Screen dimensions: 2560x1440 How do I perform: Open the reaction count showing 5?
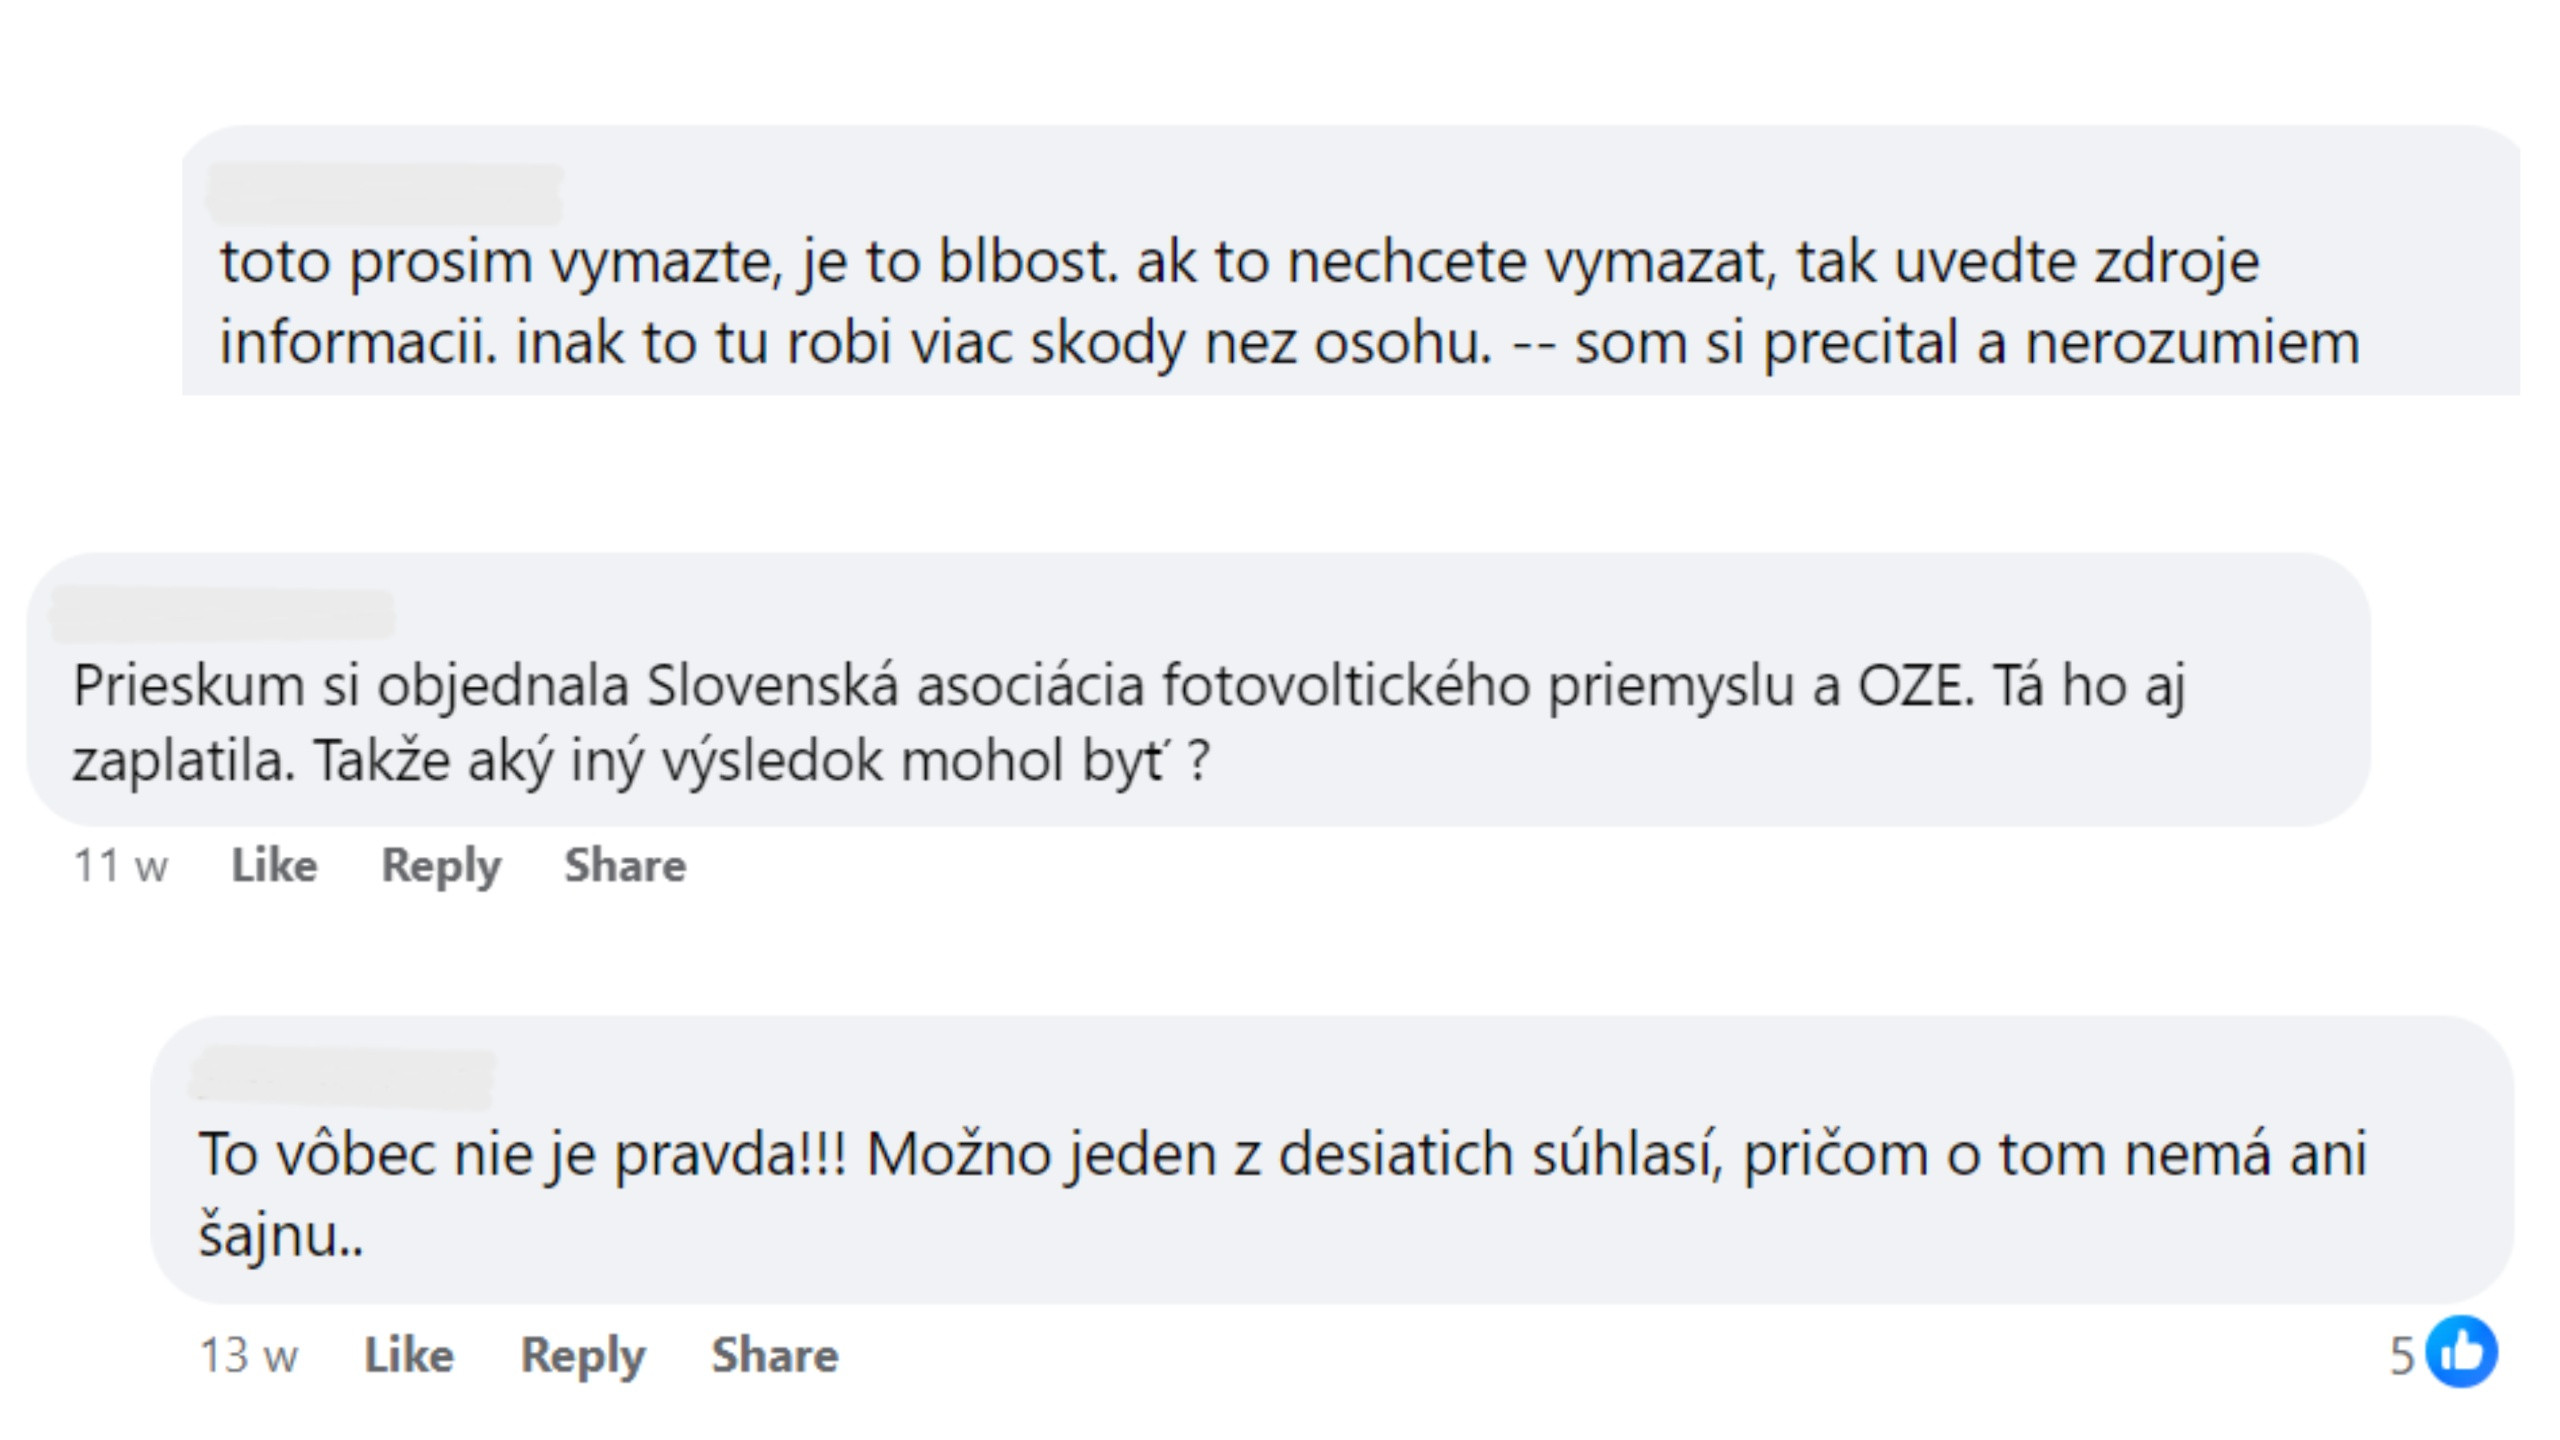tap(2402, 1357)
